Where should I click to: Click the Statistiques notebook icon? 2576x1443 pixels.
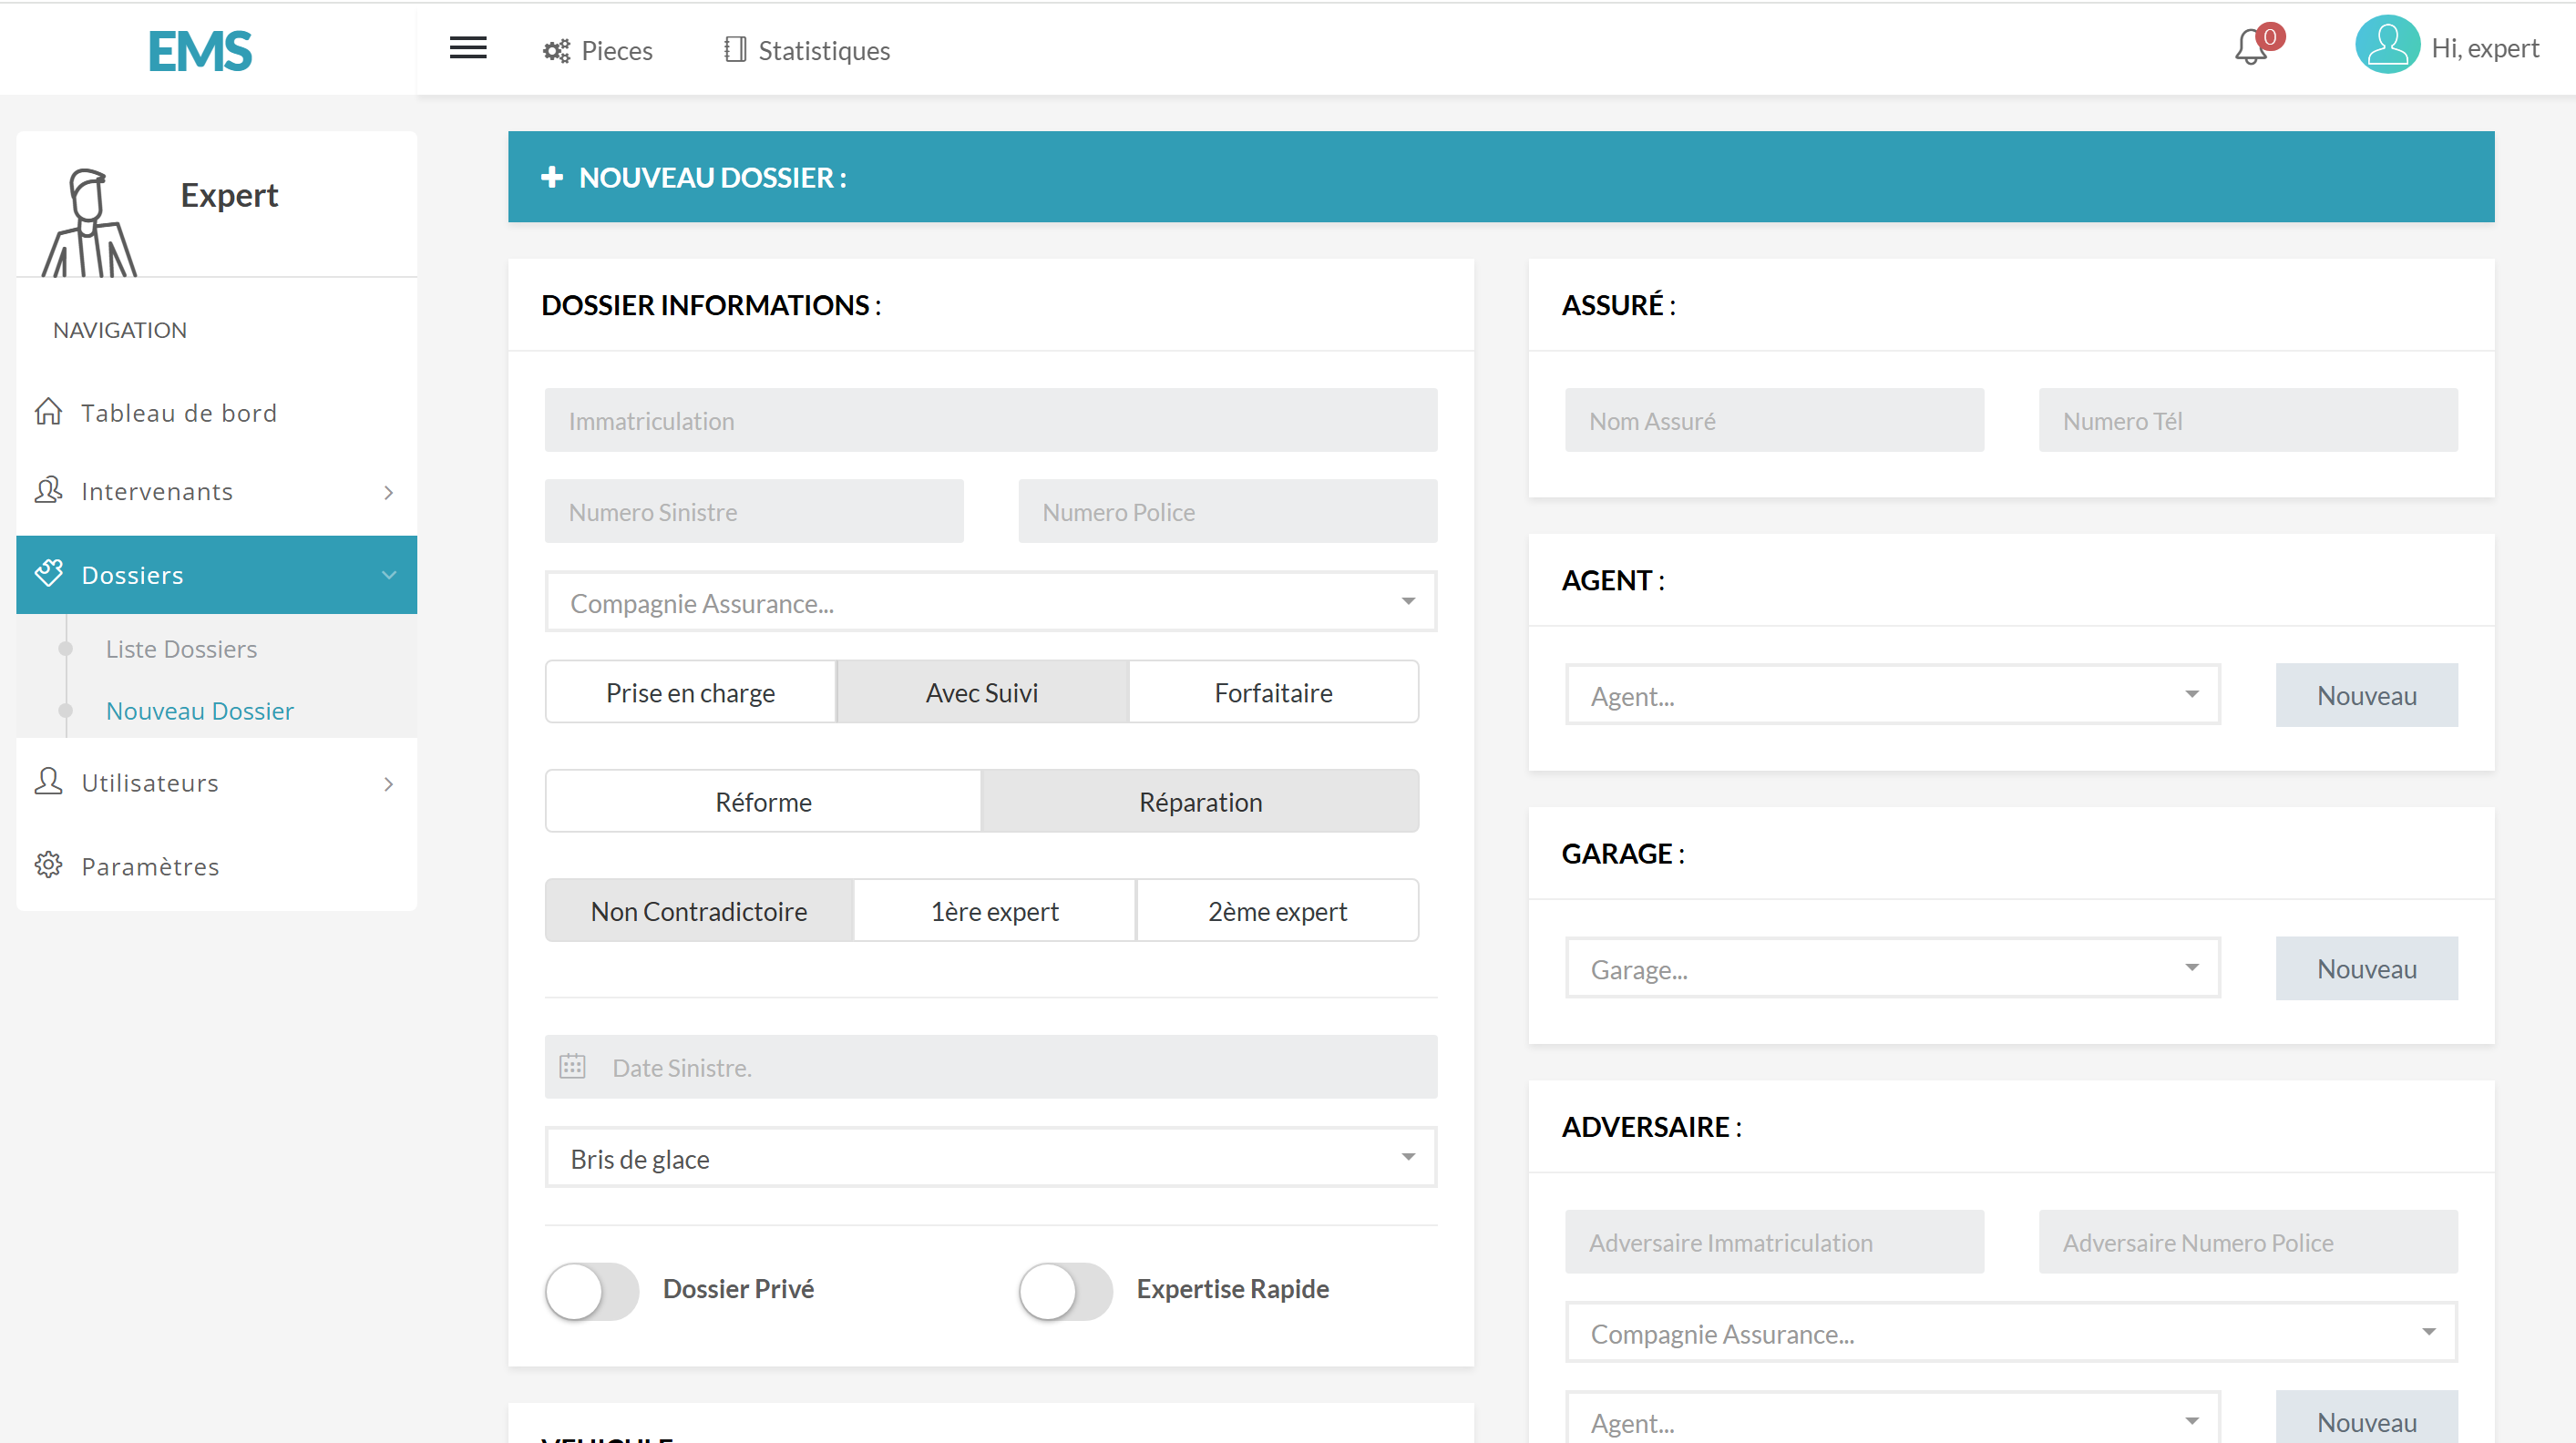pos(734,50)
